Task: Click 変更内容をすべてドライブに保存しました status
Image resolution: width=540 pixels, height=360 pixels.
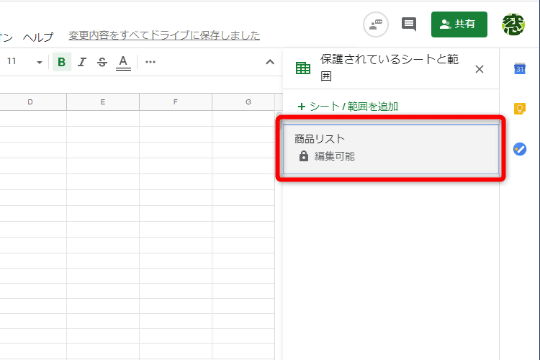Action: point(164,35)
